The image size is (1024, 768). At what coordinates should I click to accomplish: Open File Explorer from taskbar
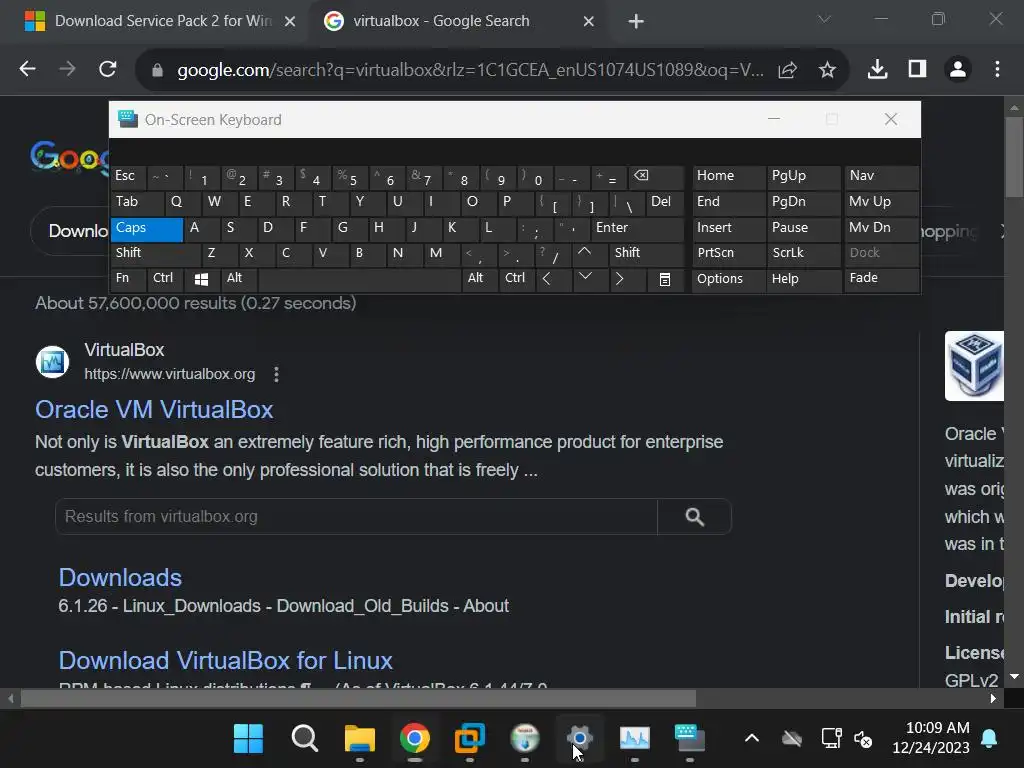click(359, 739)
